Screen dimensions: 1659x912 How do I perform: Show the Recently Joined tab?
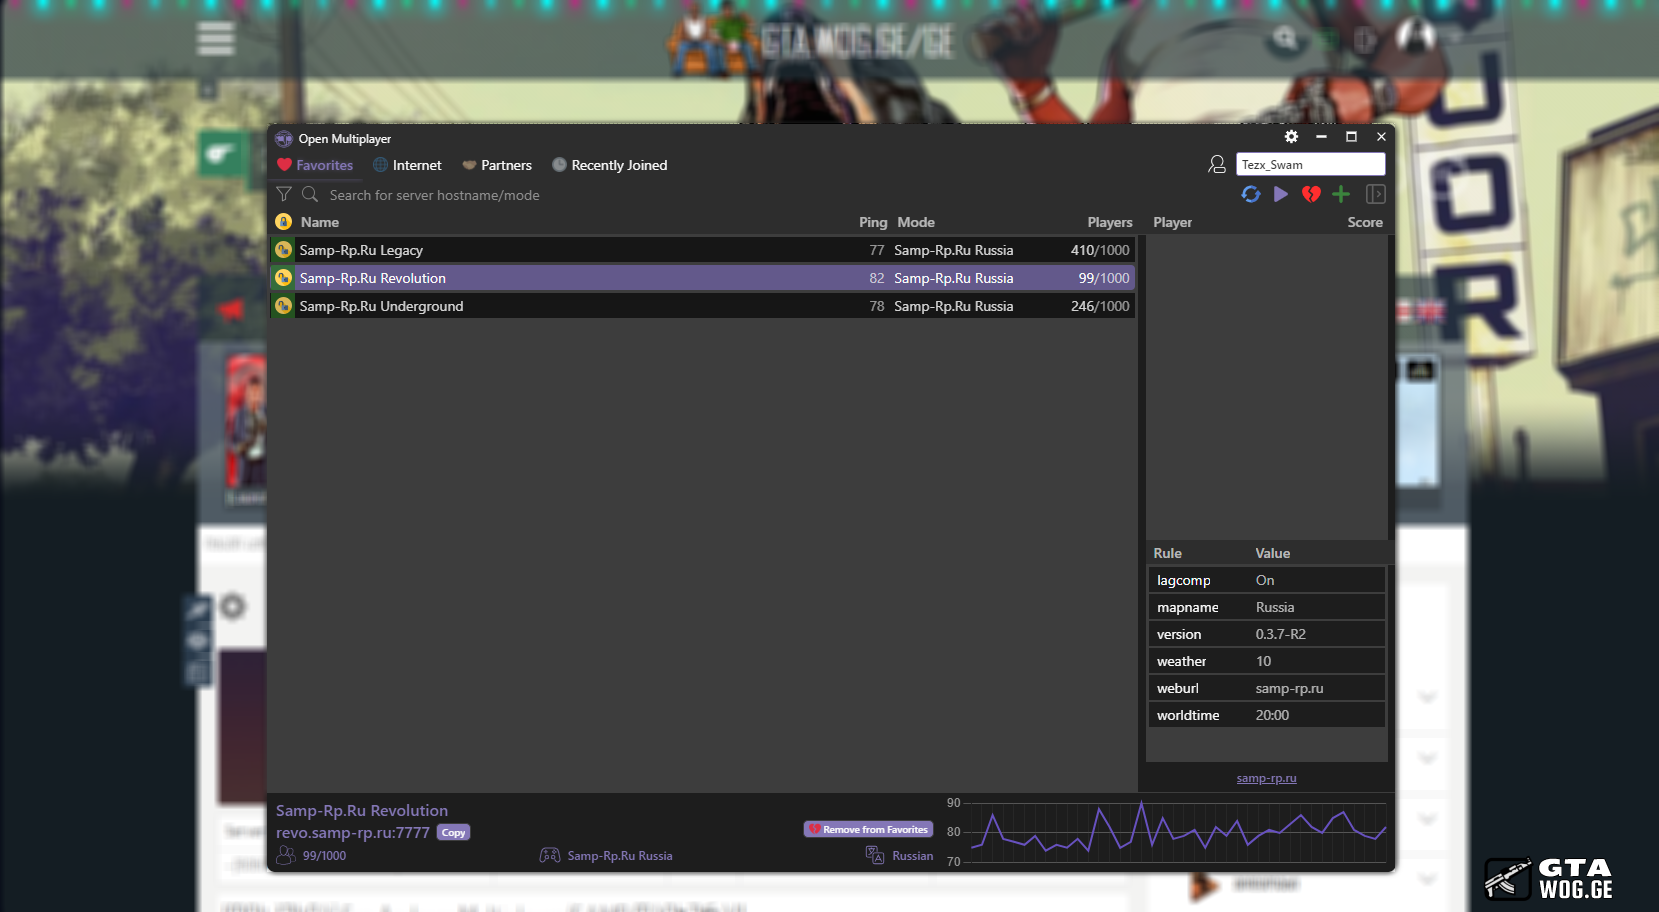pyautogui.click(x=609, y=165)
